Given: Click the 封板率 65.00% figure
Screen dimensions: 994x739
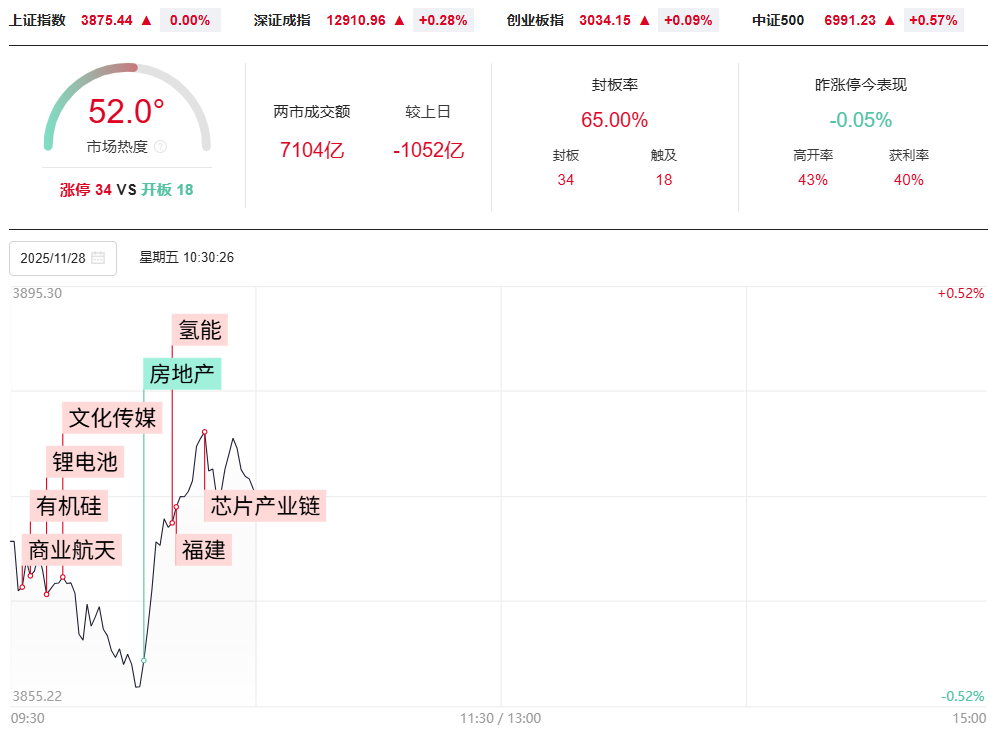Looking at the screenshot, I should coord(614,120).
